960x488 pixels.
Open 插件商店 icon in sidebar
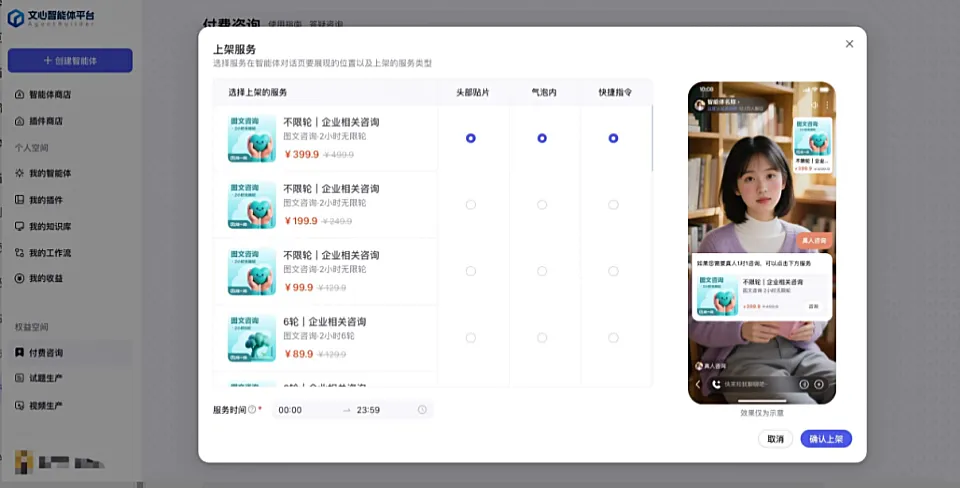pos(20,121)
